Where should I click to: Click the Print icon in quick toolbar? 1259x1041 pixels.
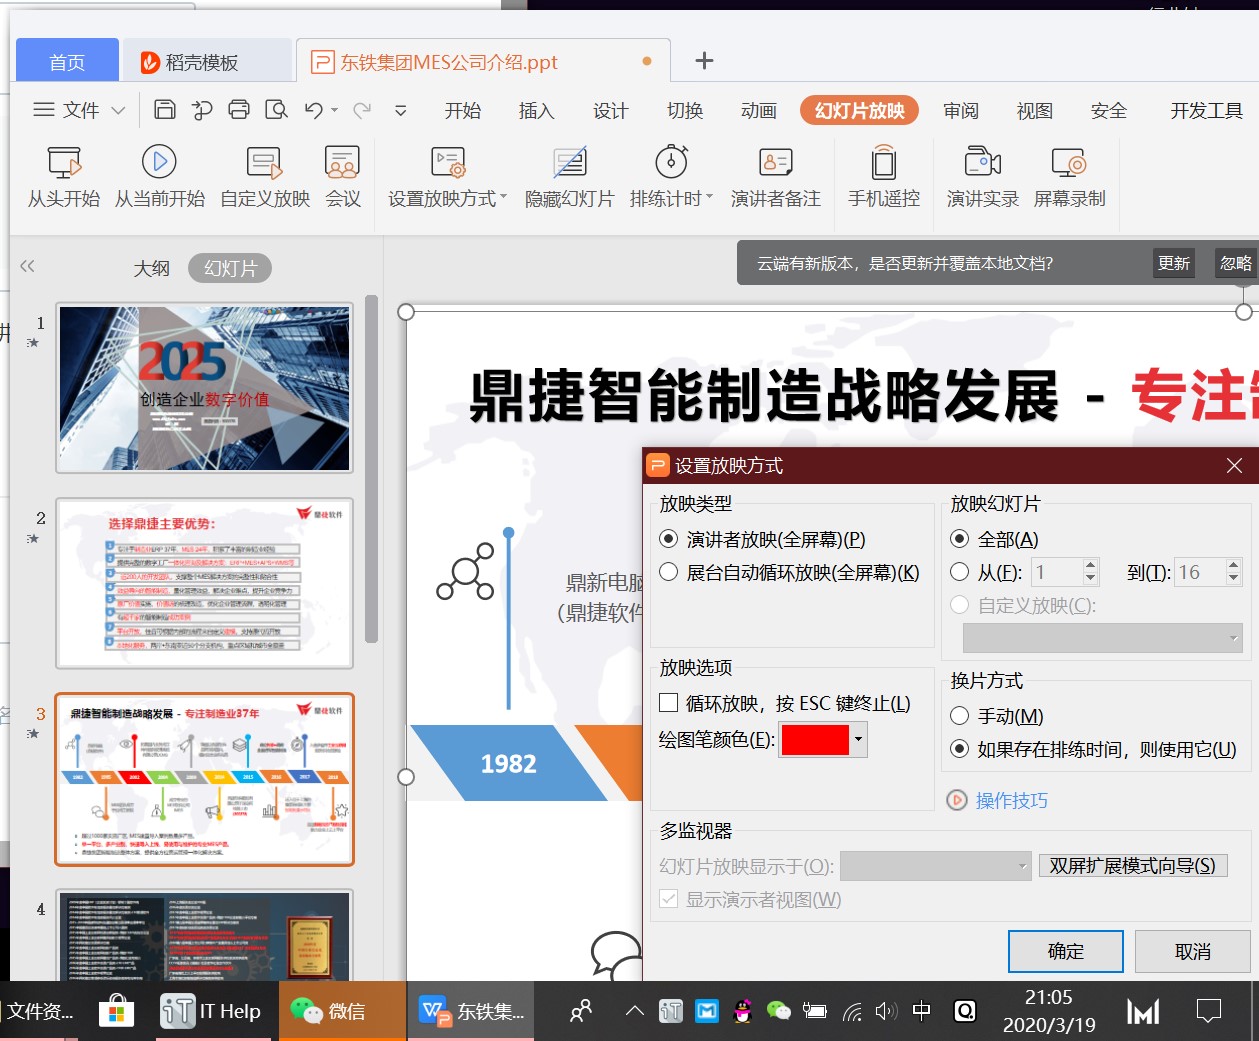(239, 110)
